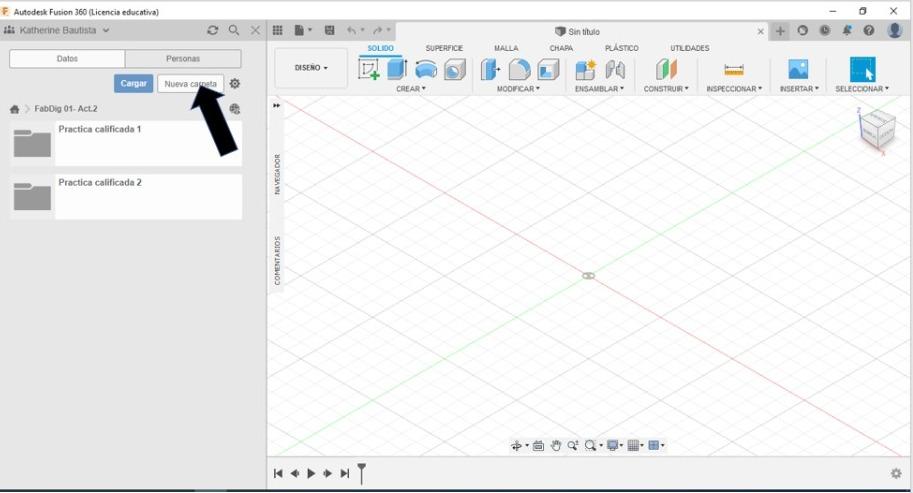
Task: Select the SÓLIDO ribbon tab
Action: tap(380, 48)
